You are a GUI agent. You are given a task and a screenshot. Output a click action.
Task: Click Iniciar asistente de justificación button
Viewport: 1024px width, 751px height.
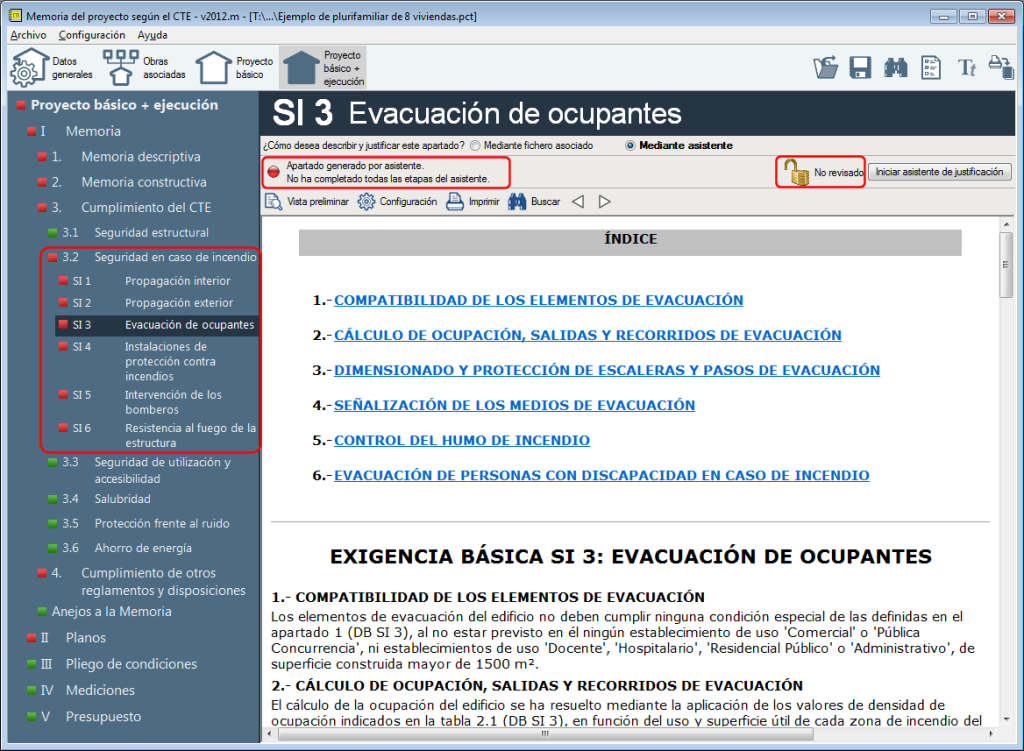[939, 172]
